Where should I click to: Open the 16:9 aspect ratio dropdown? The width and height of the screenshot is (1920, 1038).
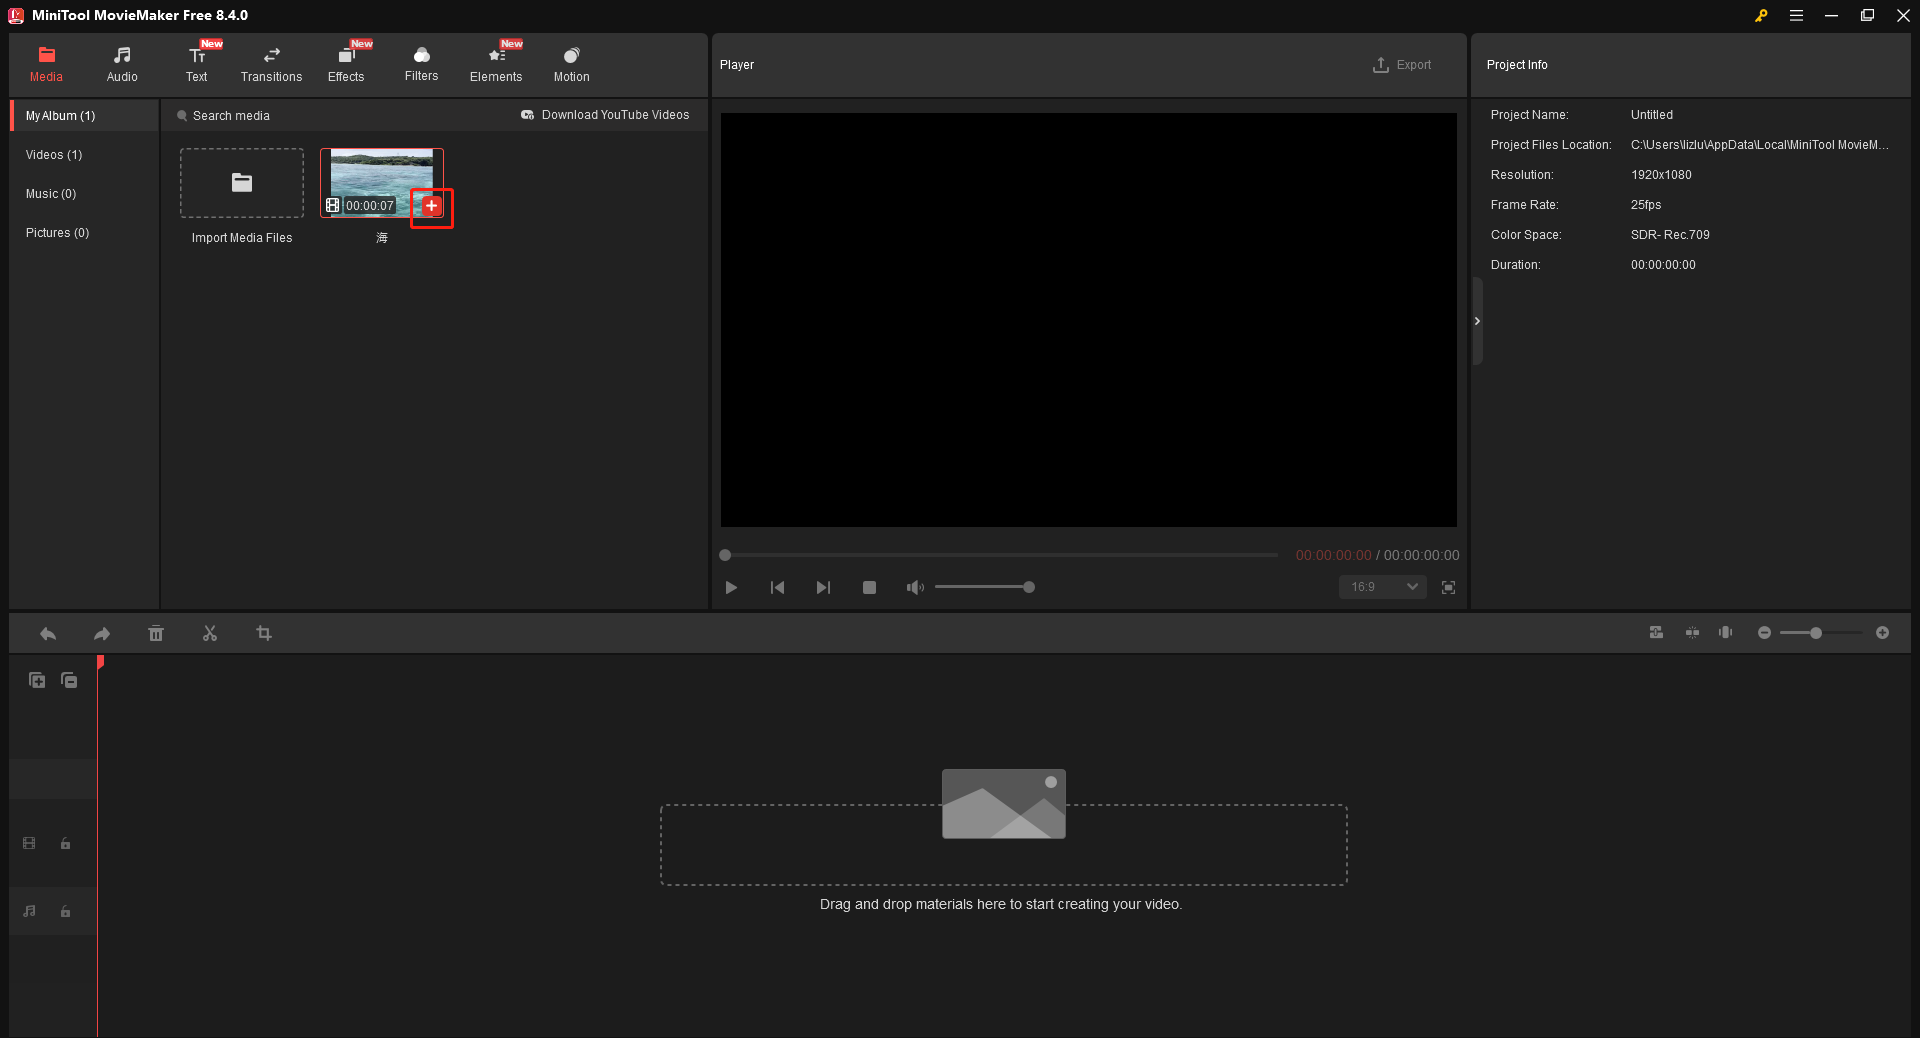tap(1382, 587)
